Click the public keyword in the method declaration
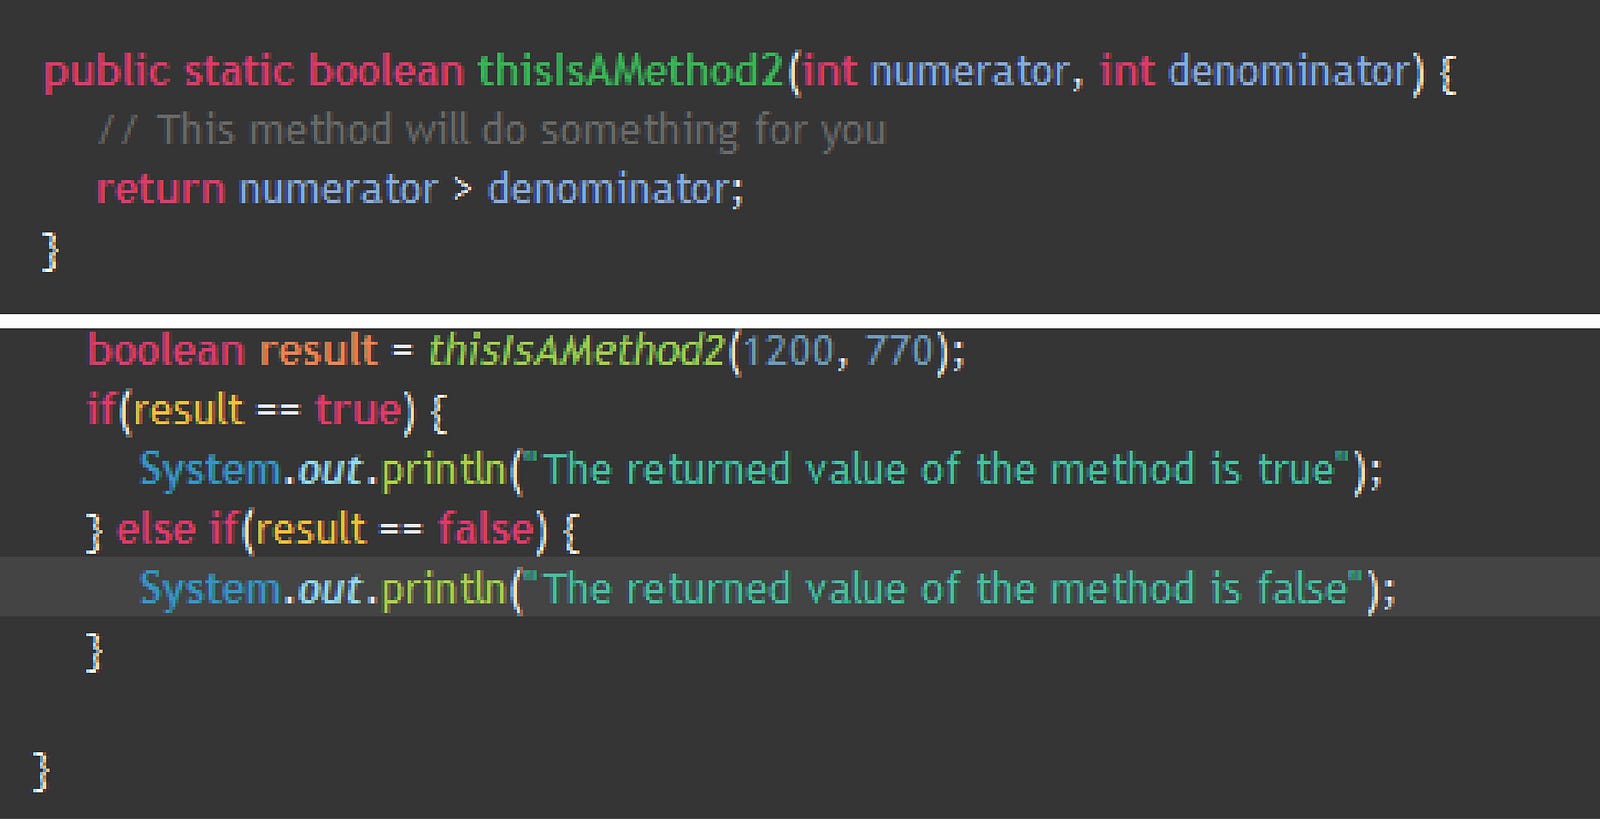The height and width of the screenshot is (819, 1600). tap(106, 72)
